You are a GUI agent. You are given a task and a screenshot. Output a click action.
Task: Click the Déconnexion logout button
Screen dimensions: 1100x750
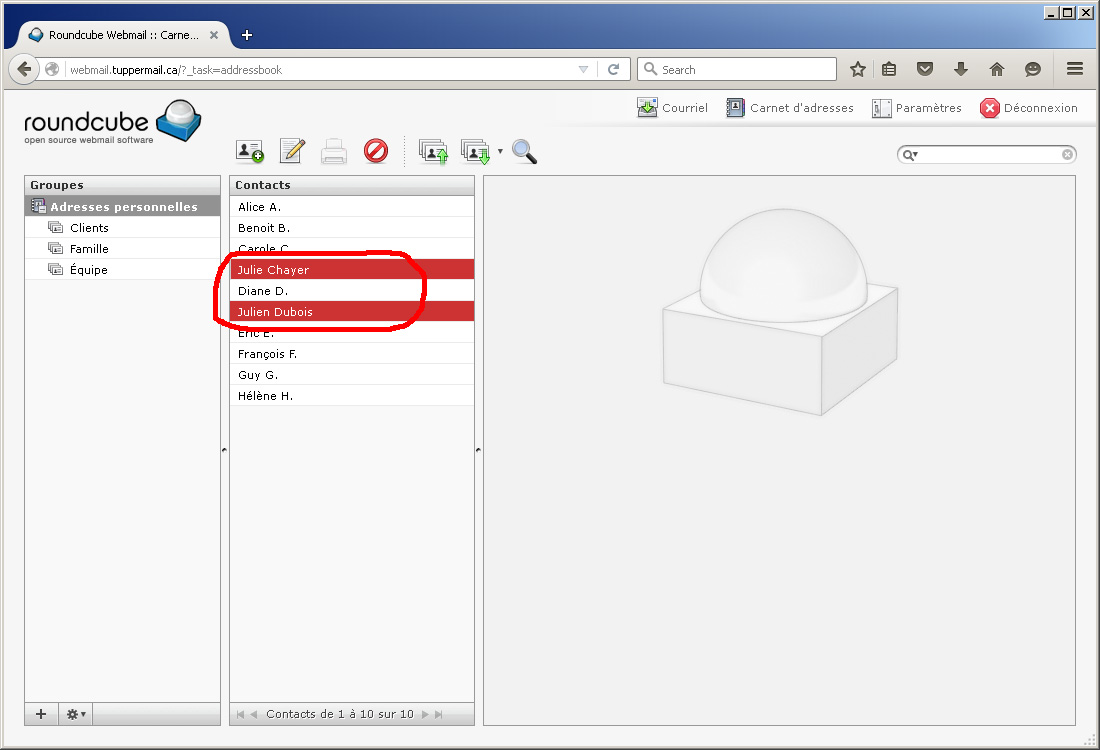1029,108
